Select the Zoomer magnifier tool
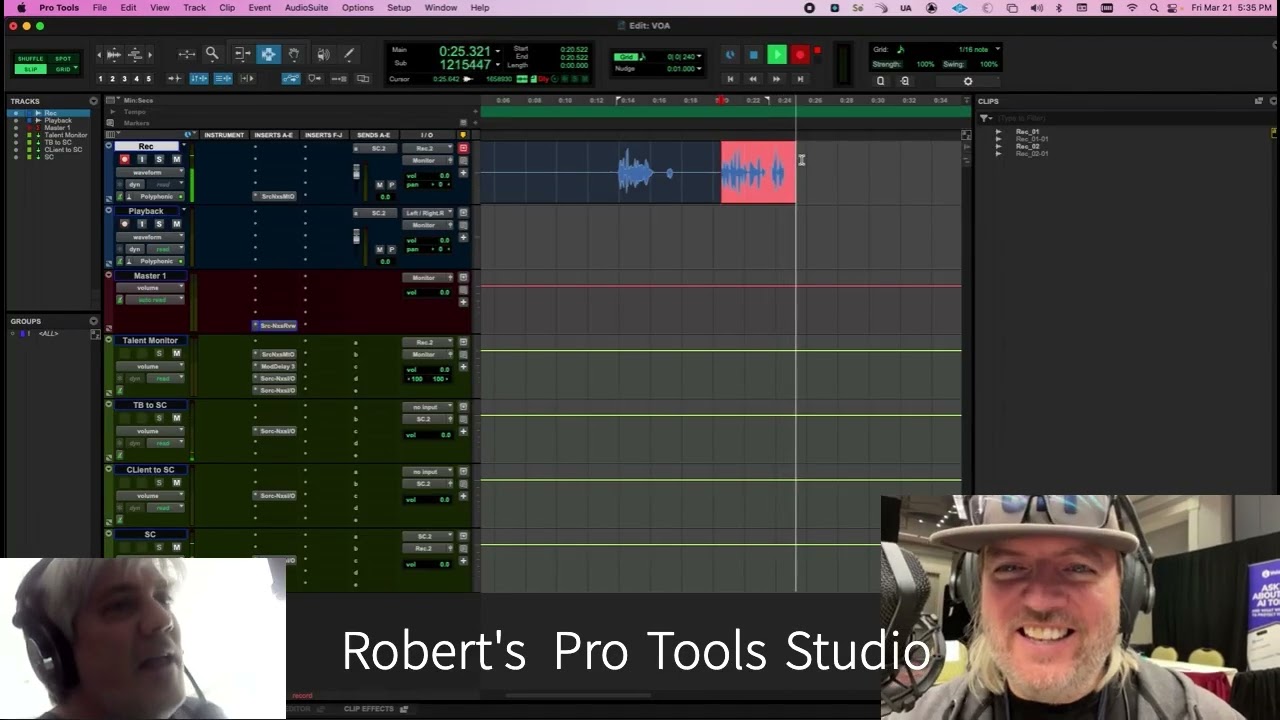The image size is (1280, 720). pyautogui.click(x=212, y=54)
